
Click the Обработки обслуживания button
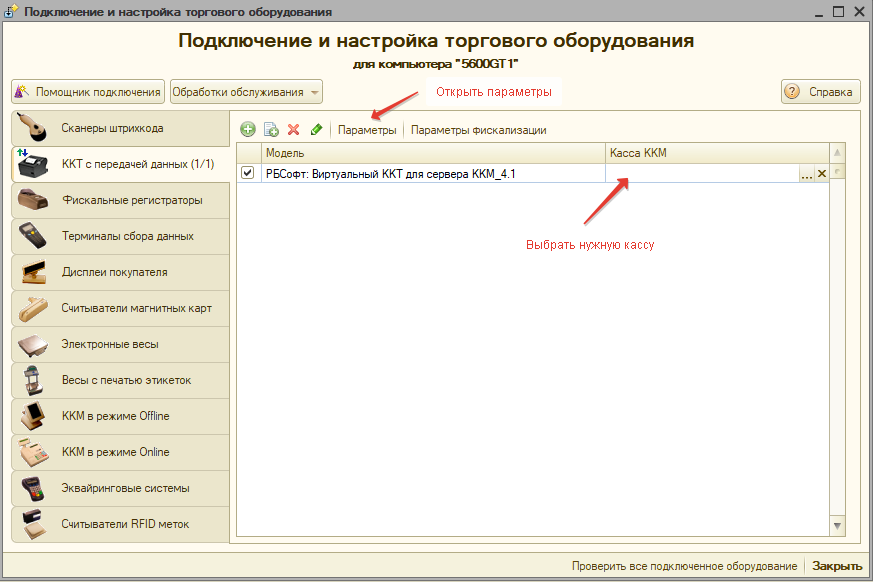(x=246, y=92)
